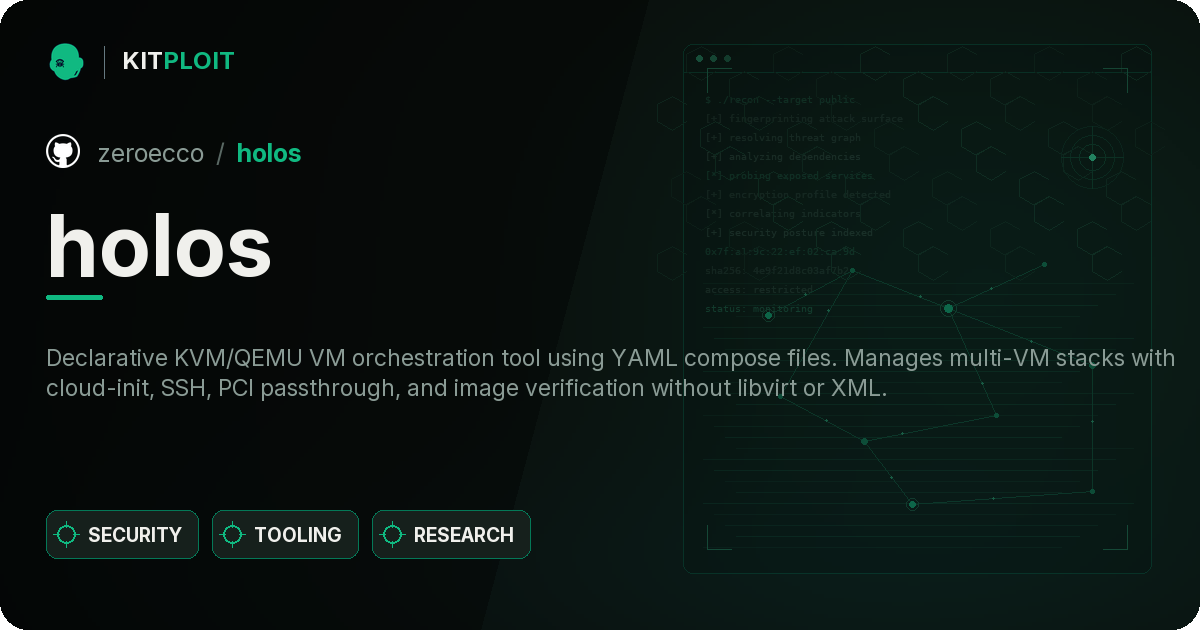Screen dimensions: 1200x630
Task: Click the crosshair icon in TOOLING tag
Action: coord(233,535)
